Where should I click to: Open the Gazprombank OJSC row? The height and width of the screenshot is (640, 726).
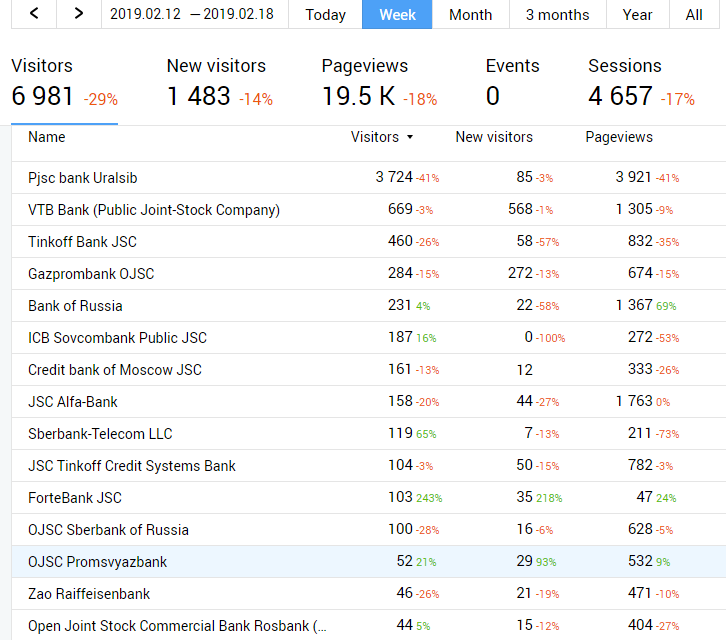[369, 273]
